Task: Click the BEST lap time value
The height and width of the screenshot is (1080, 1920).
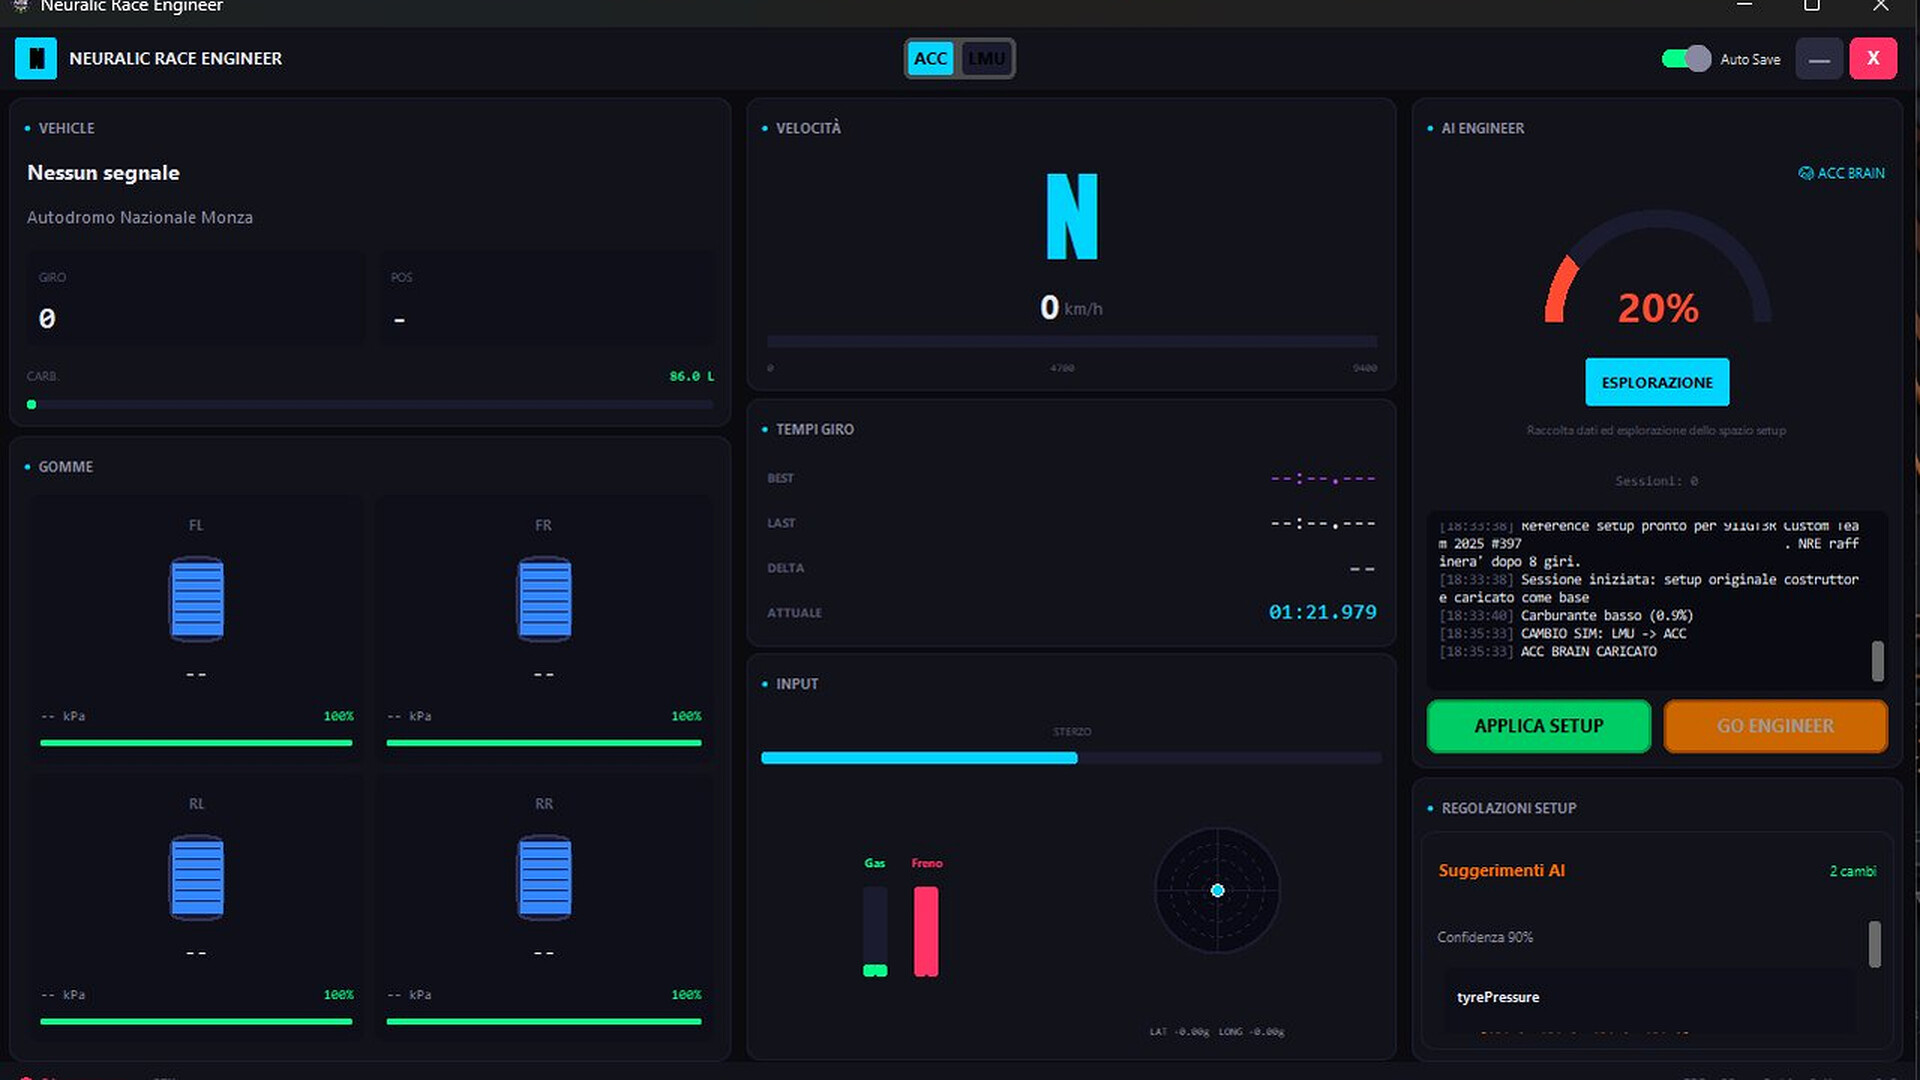Action: pos(1322,478)
